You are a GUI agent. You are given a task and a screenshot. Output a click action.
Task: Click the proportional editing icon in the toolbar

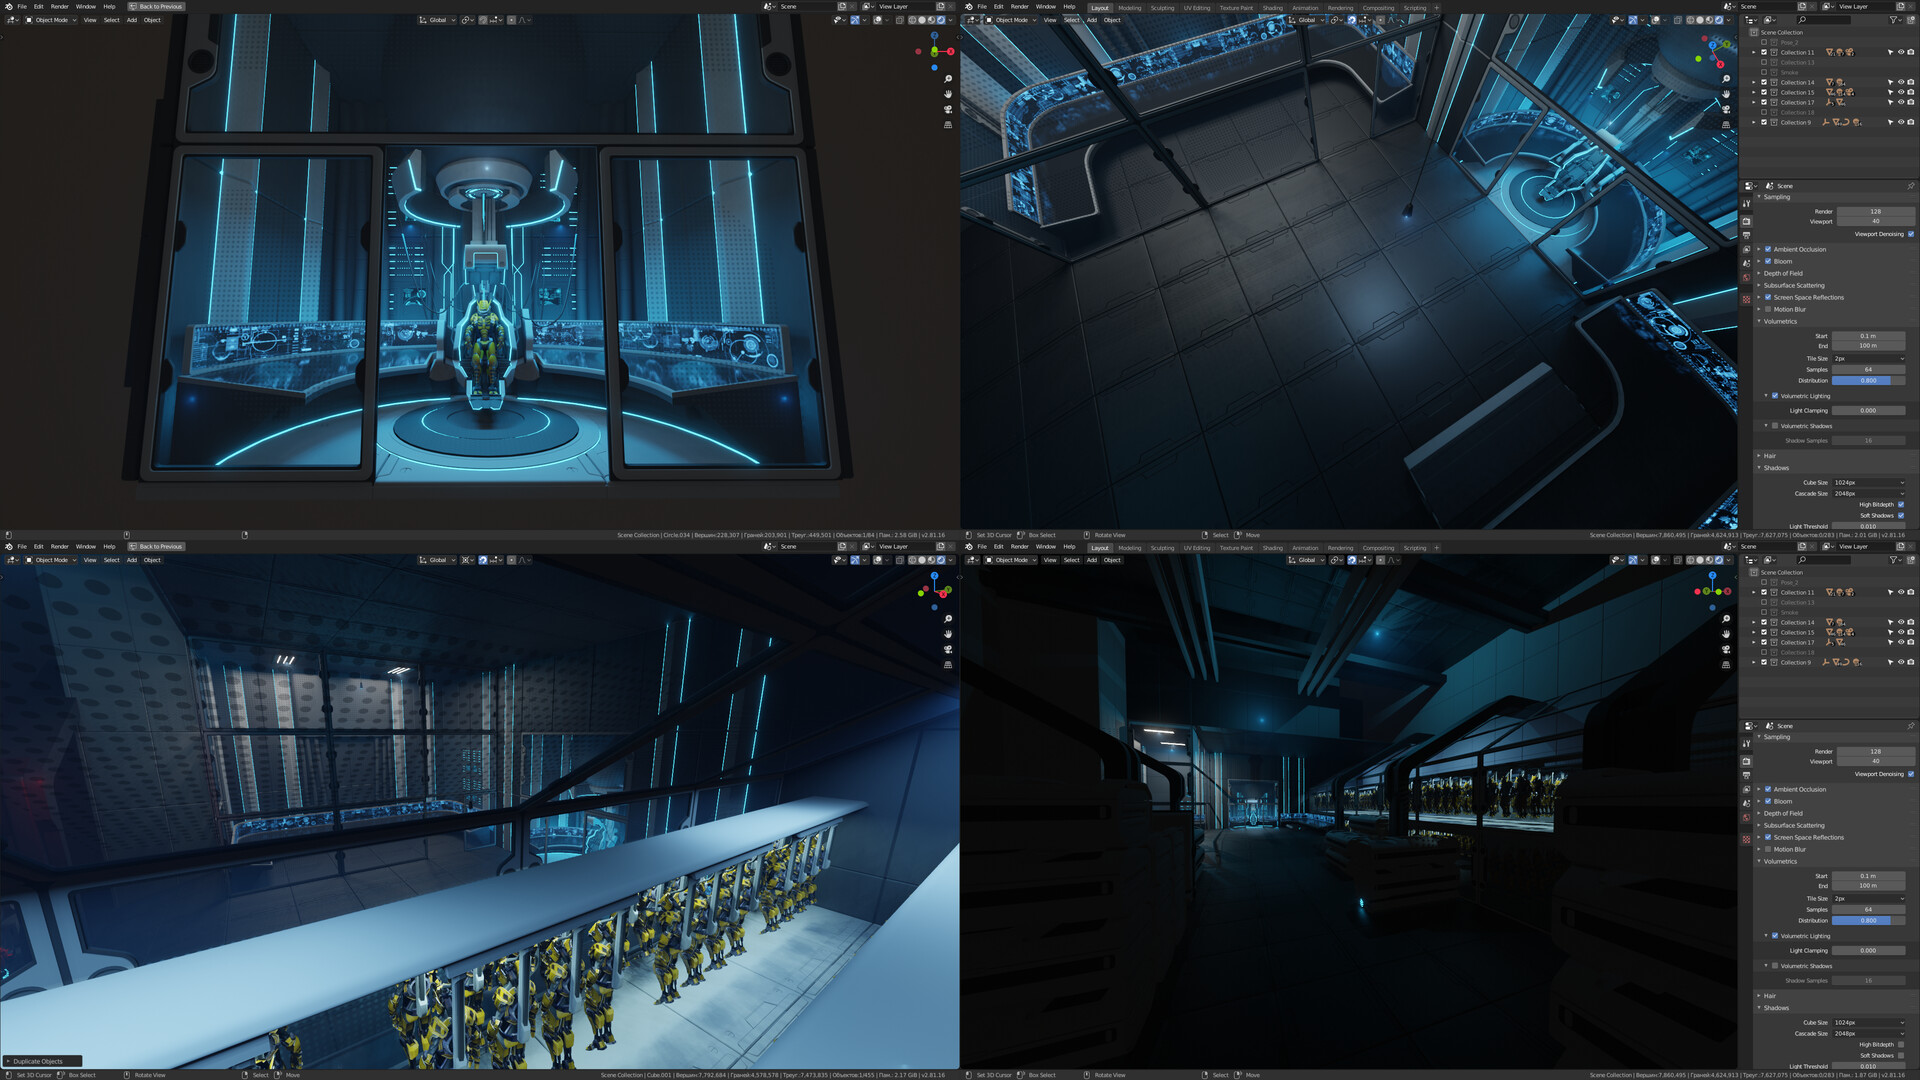point(511,20)
